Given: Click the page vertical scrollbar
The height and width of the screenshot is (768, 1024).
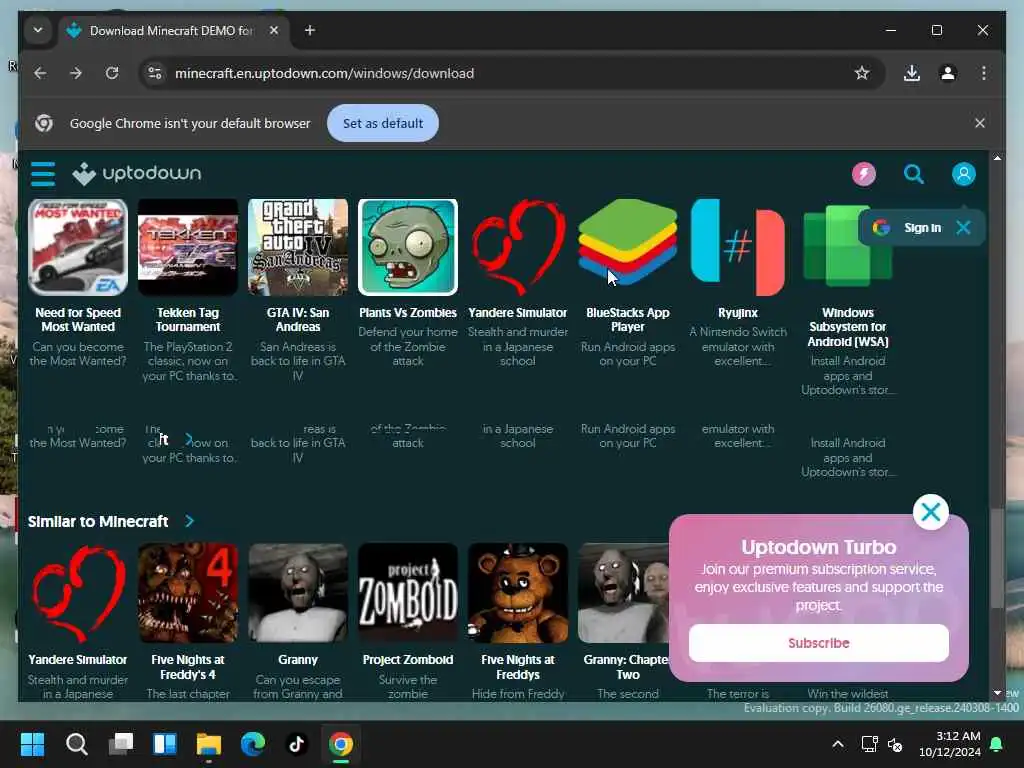Looking at the screenshot, I should 997,558.
